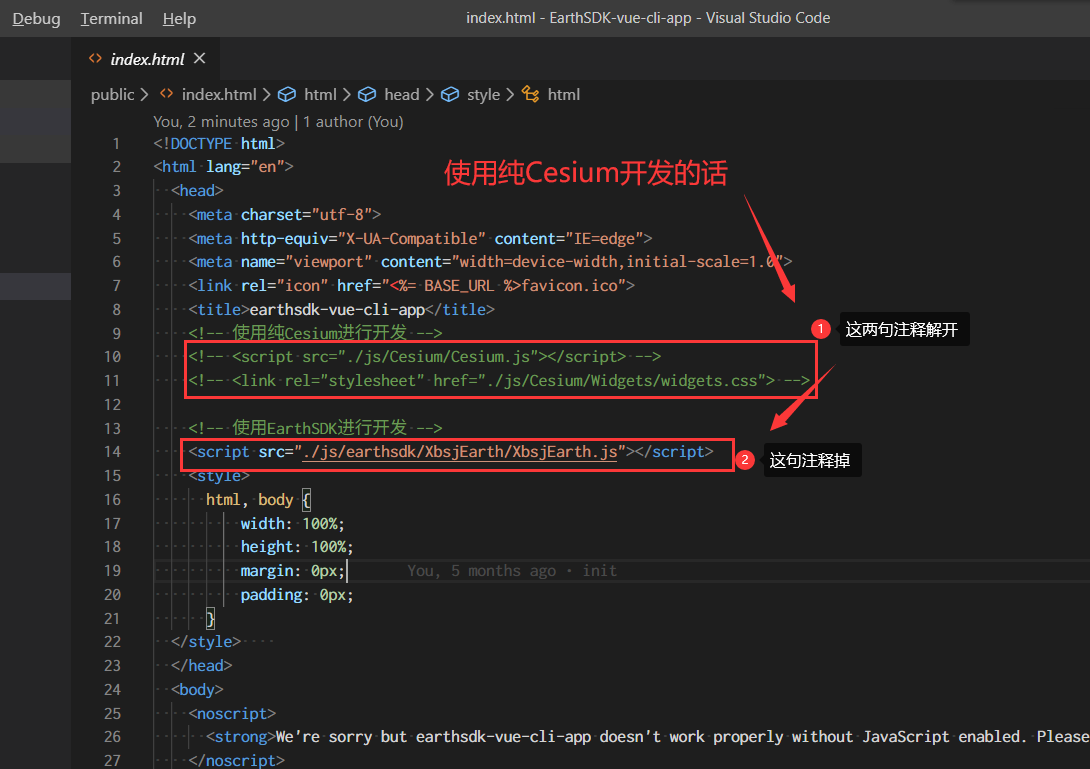Click the '使用纯Cesium进行开发' comment line
1090x769 pixels.
coord(315,333)
